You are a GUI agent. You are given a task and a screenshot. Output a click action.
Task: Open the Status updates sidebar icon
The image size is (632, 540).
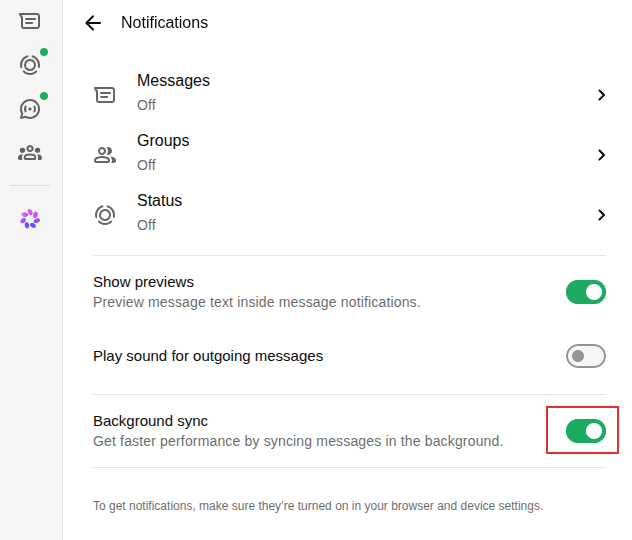pos(30,65)
